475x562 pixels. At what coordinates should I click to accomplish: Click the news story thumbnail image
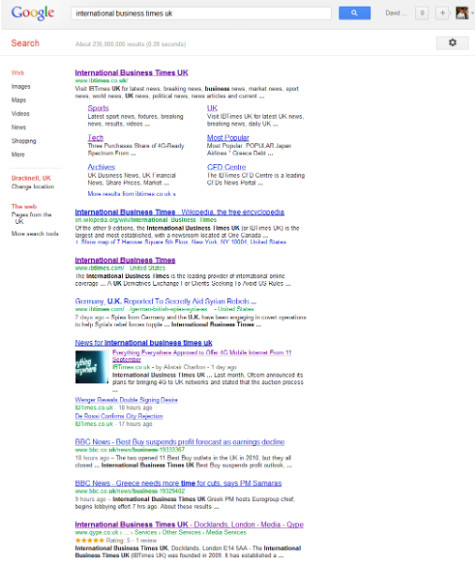[x=91, y=367]
